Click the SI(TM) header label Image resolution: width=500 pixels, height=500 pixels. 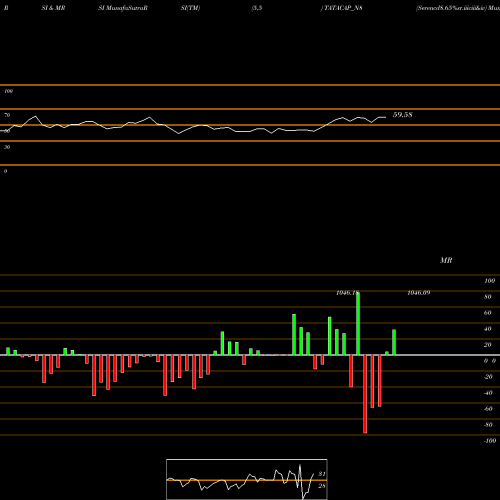tap(190, 8)
